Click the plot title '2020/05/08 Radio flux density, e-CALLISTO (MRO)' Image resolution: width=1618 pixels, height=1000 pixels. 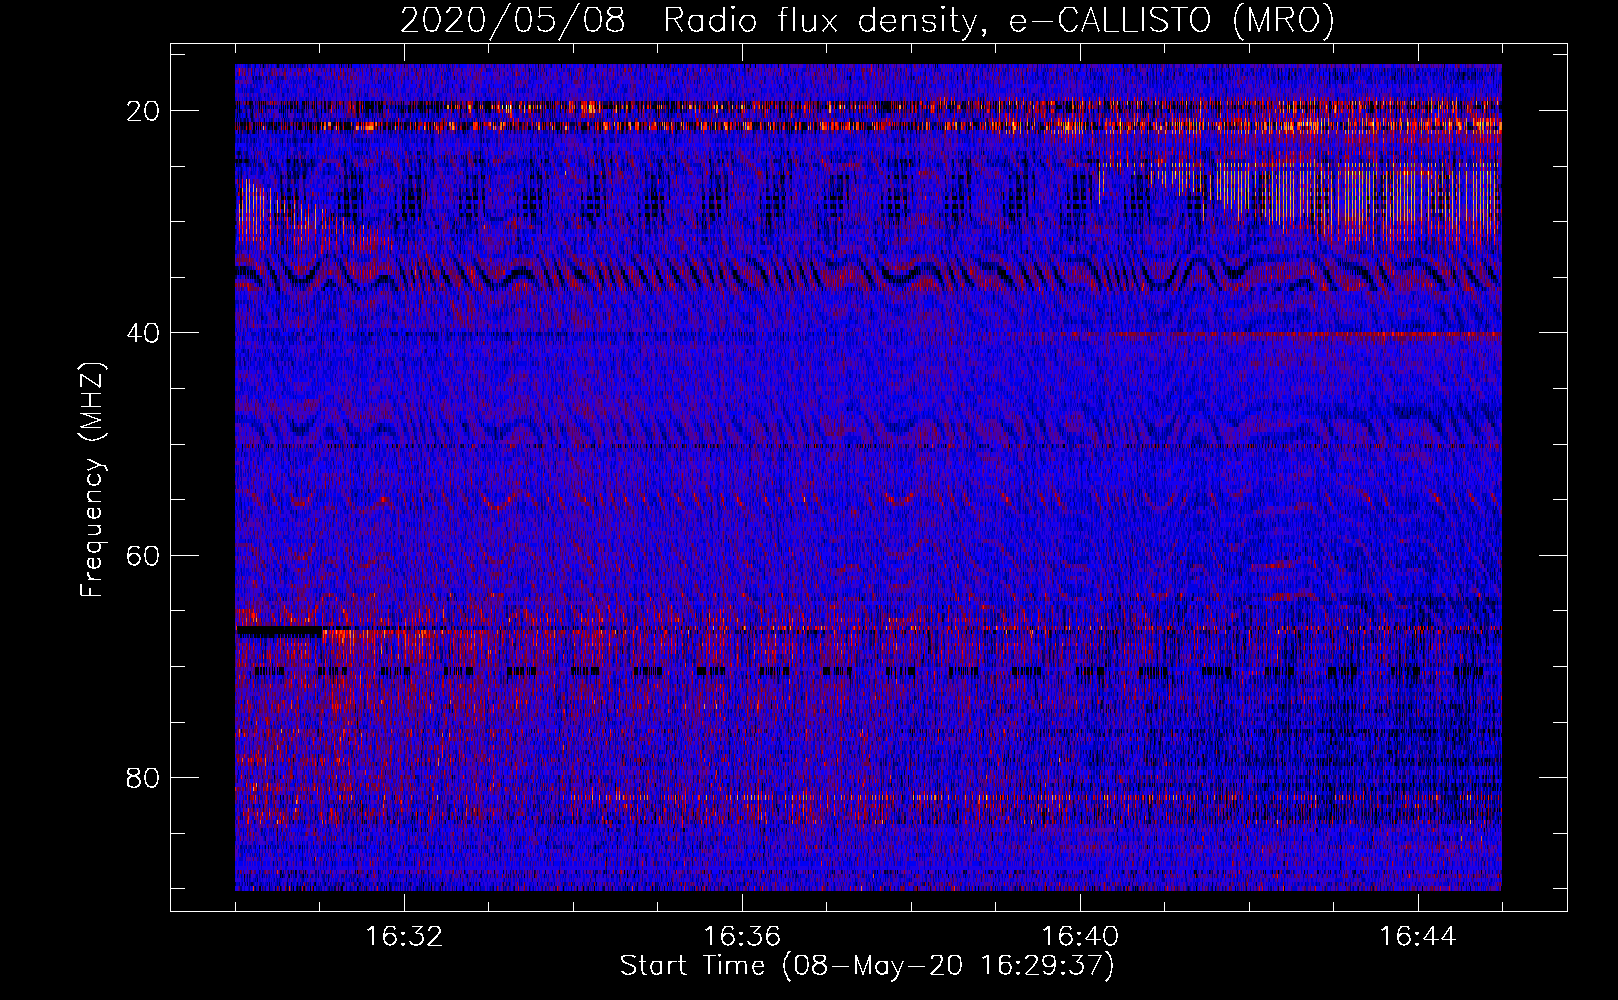[867, 19]
